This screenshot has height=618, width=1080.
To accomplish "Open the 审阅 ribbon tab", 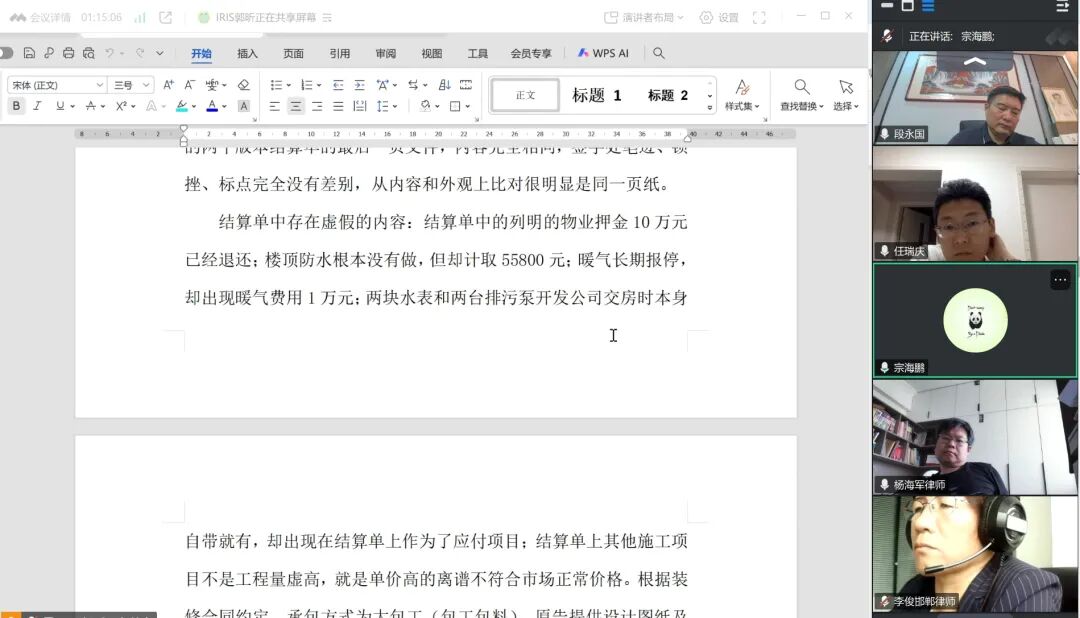I will 386,53.
